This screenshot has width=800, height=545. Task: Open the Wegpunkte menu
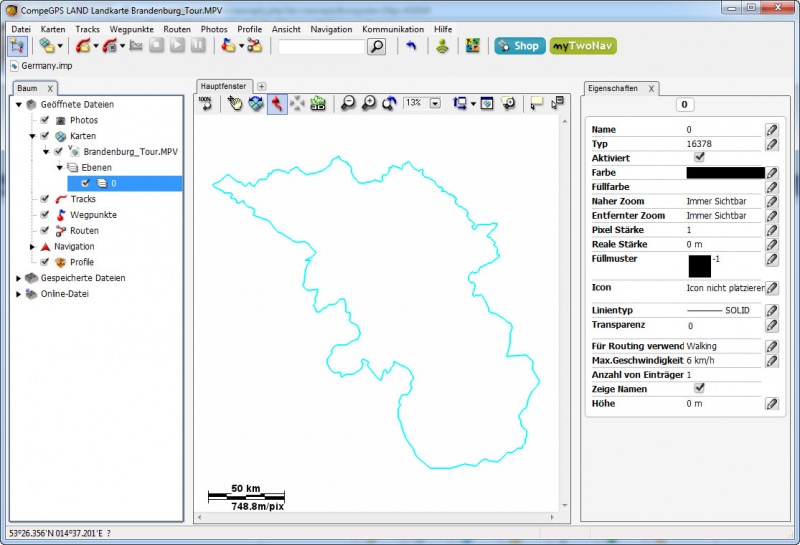coord(131,29)
